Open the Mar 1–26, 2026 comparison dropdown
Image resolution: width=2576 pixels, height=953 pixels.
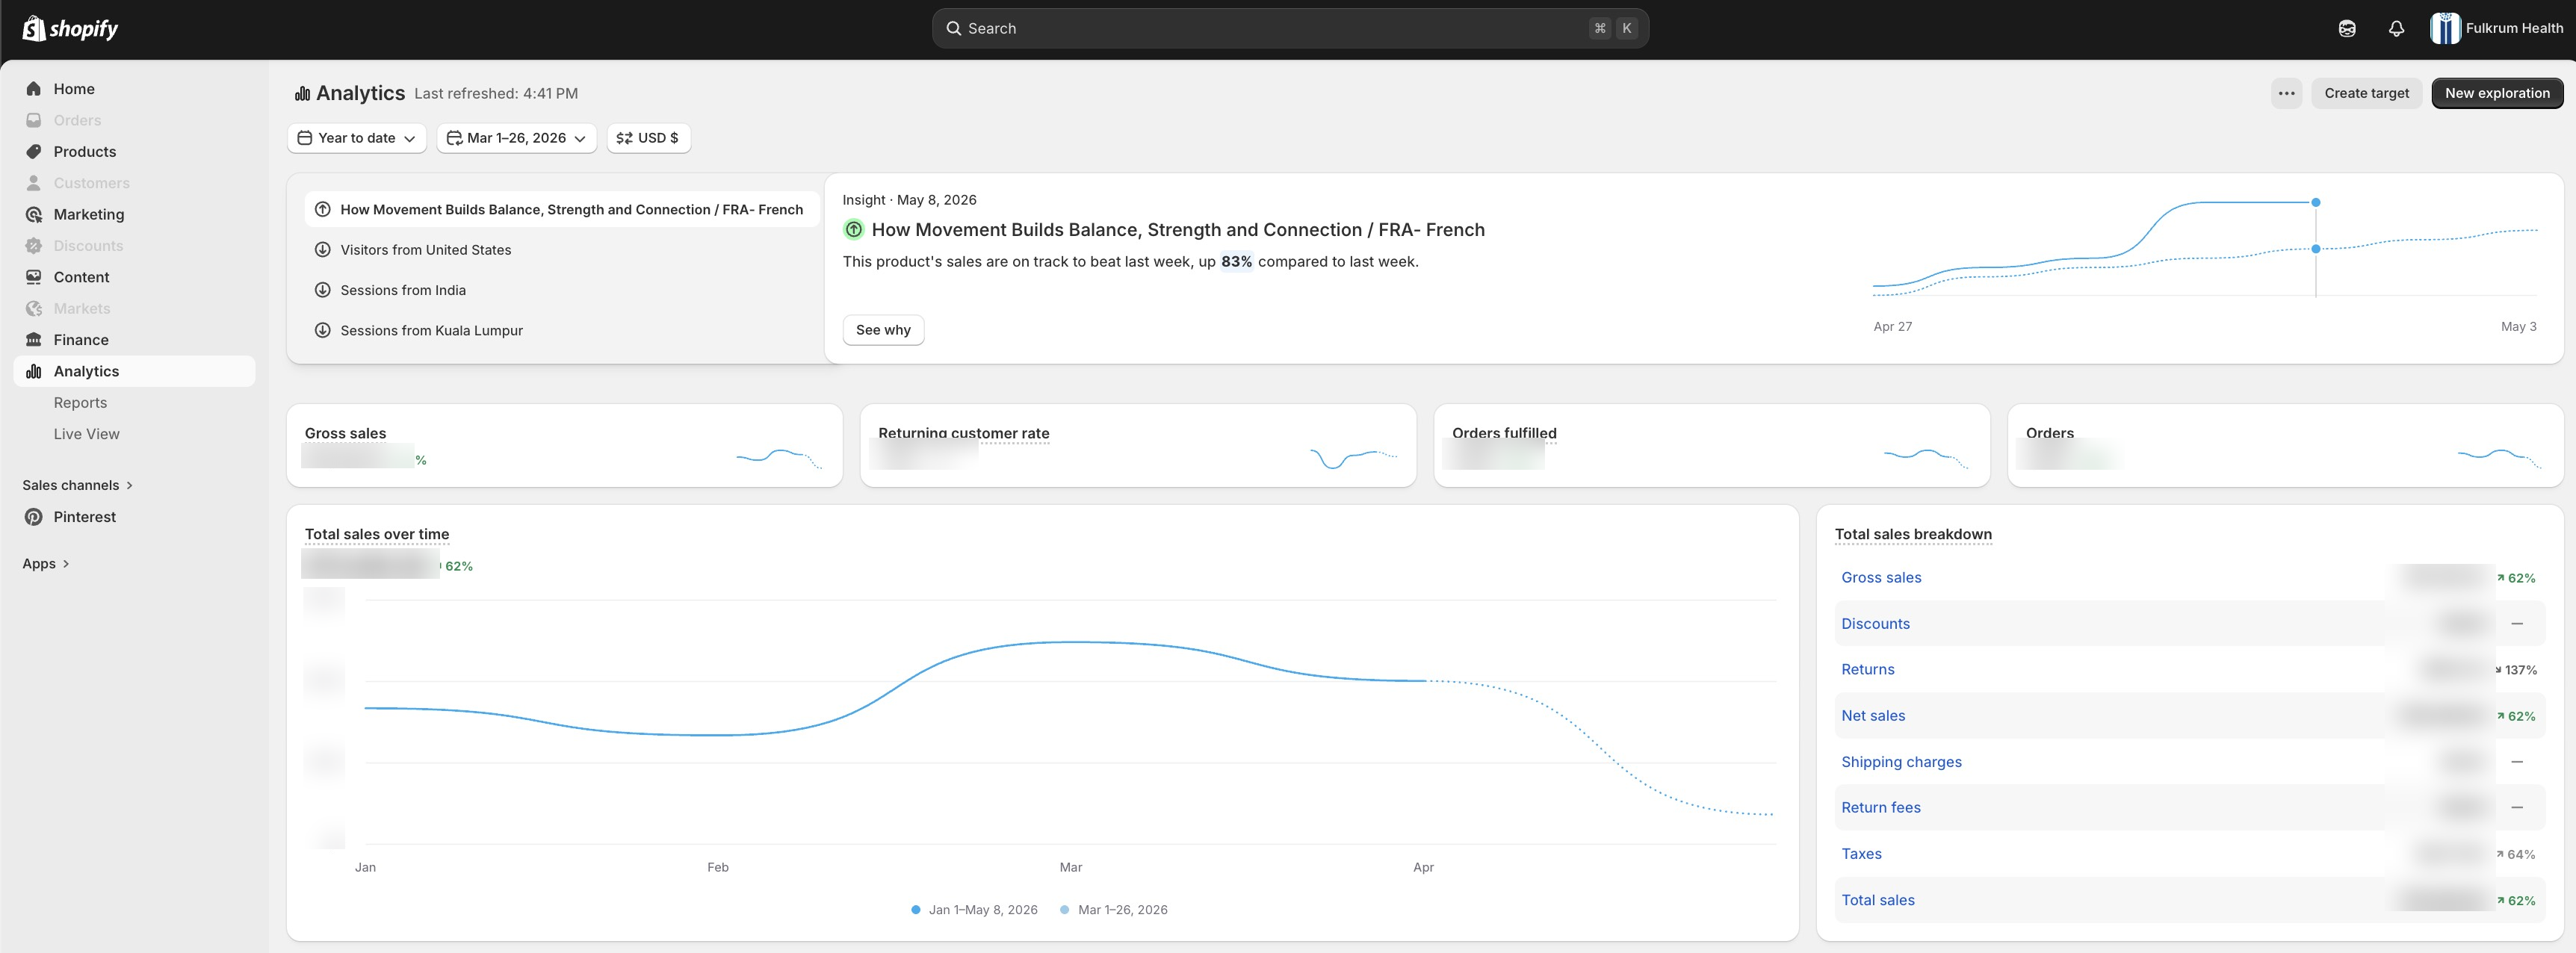point(516,138)
